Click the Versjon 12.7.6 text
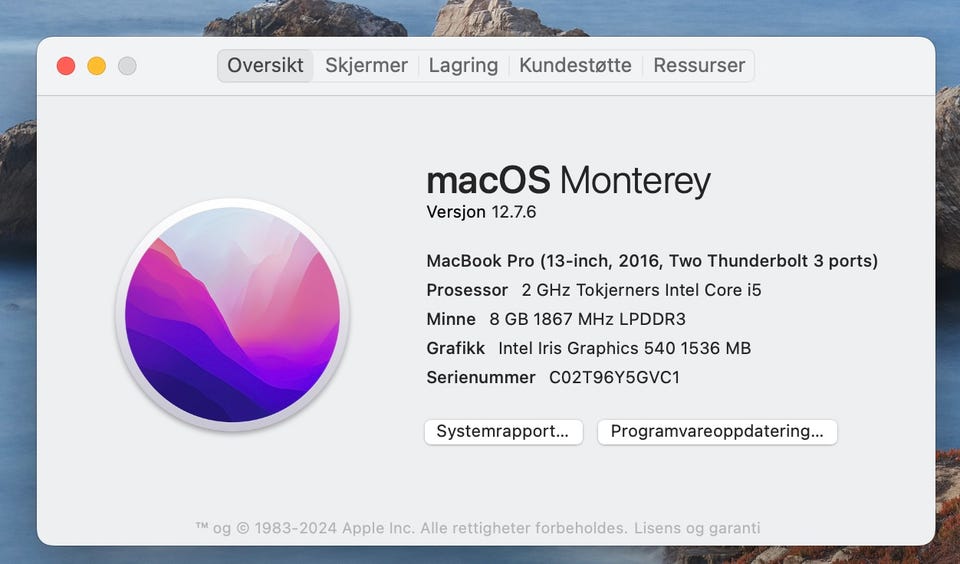The height and width of the screenshot is (564, 960). 481,212
